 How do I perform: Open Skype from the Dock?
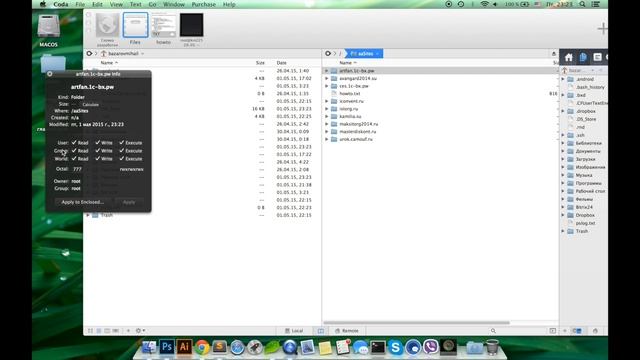coord(395,347)
